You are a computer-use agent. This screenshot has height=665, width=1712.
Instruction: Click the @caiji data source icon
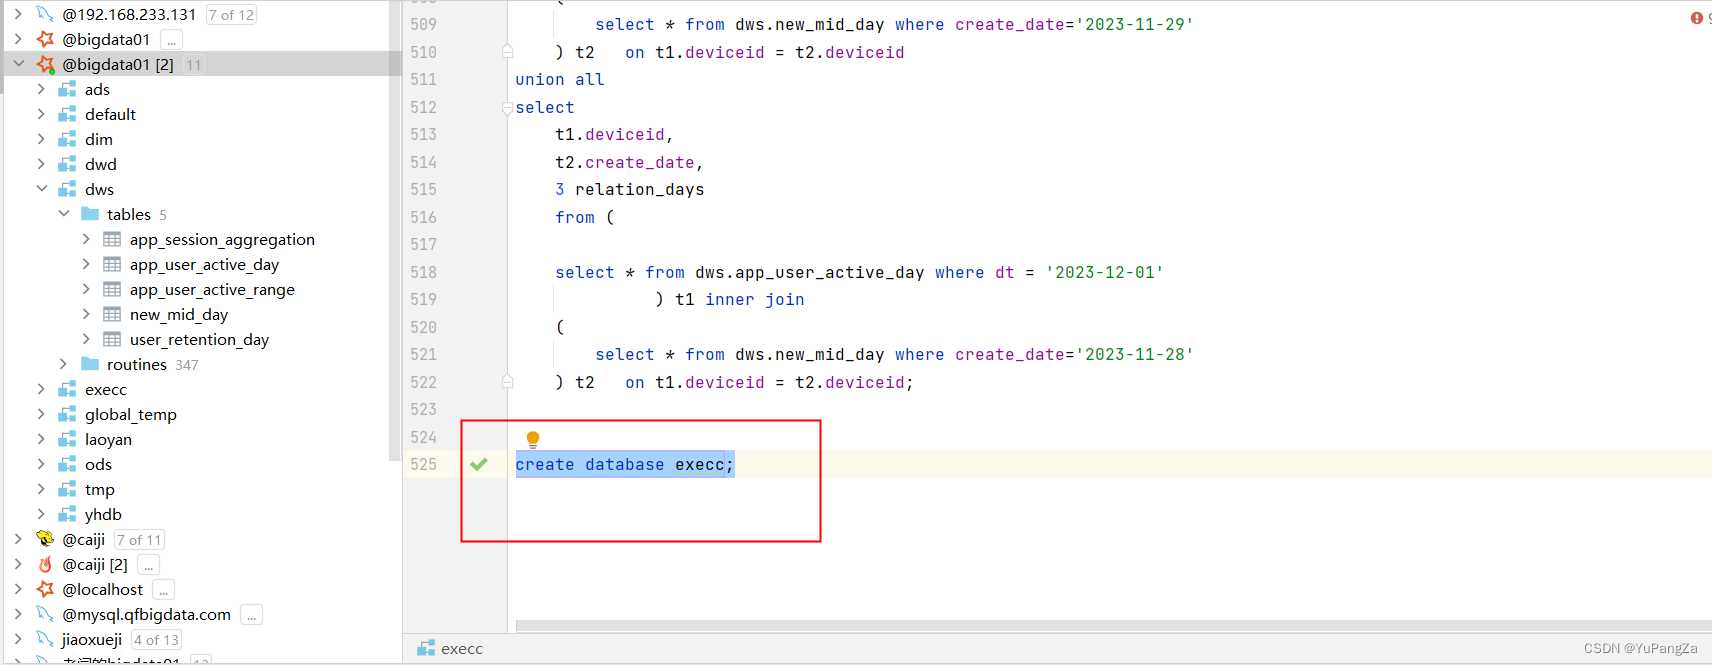(45, 539)
